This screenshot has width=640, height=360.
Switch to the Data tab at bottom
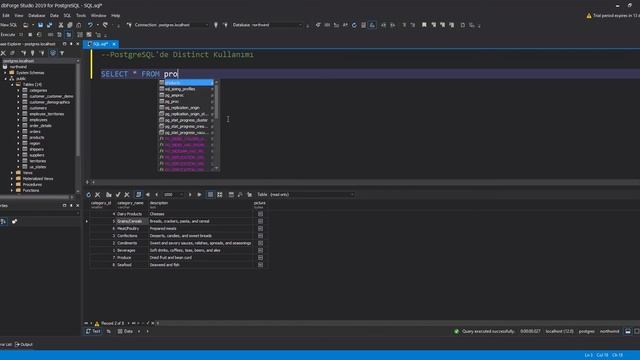pyautogui.click(x=125, y=331)
